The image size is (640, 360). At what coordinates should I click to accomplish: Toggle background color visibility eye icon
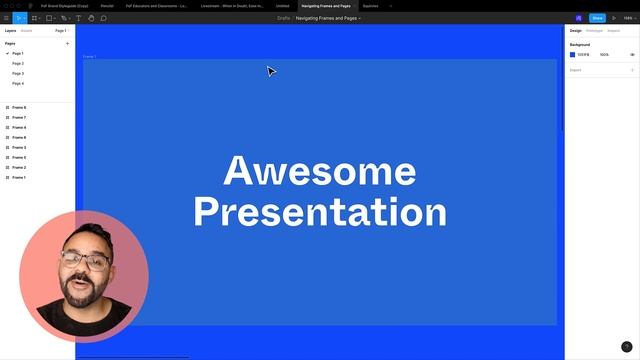(x=632, y=55)
